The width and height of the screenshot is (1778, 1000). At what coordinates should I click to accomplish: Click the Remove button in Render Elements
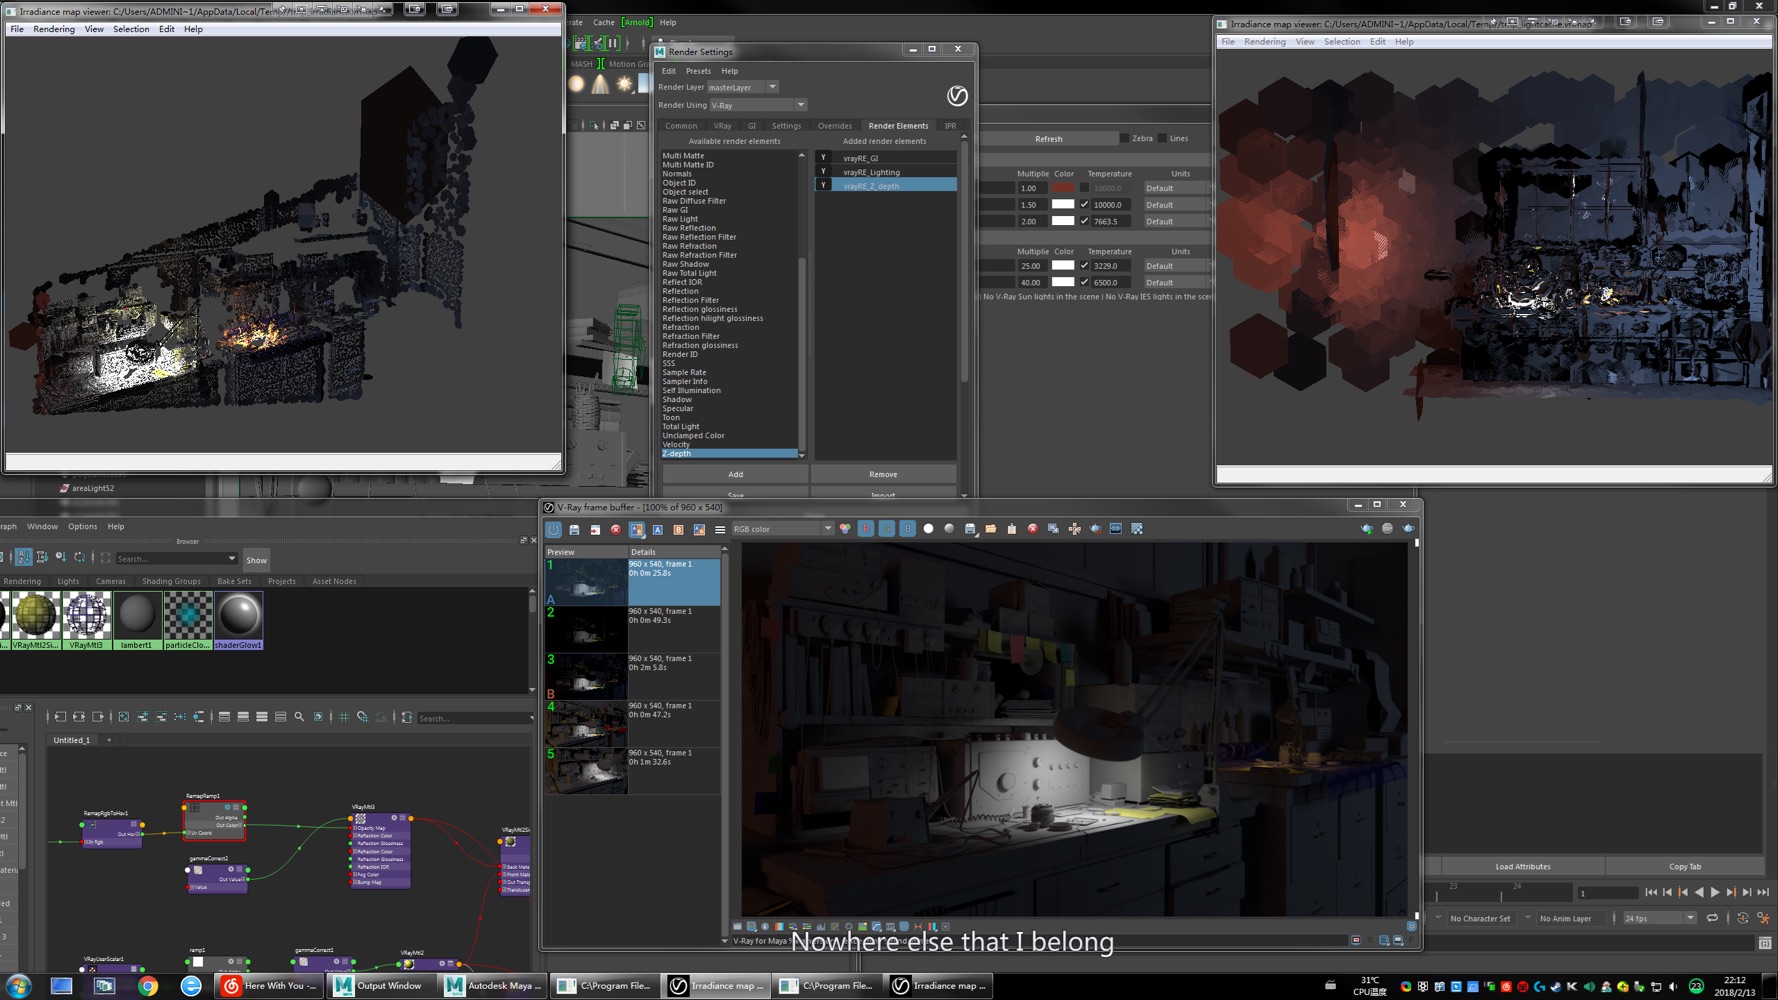point(883,474)
